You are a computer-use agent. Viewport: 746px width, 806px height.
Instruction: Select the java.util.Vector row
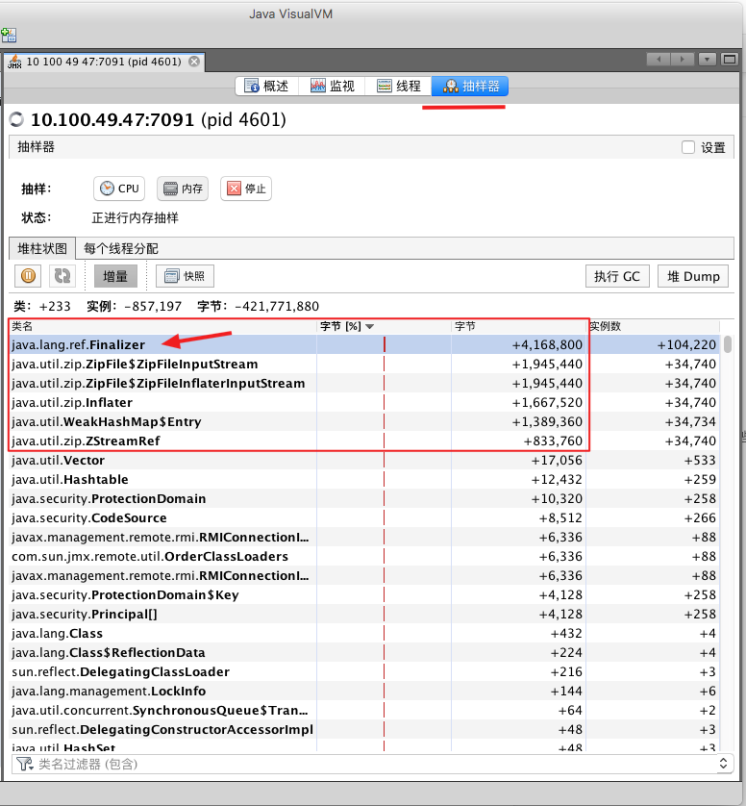tap(364, 460)
